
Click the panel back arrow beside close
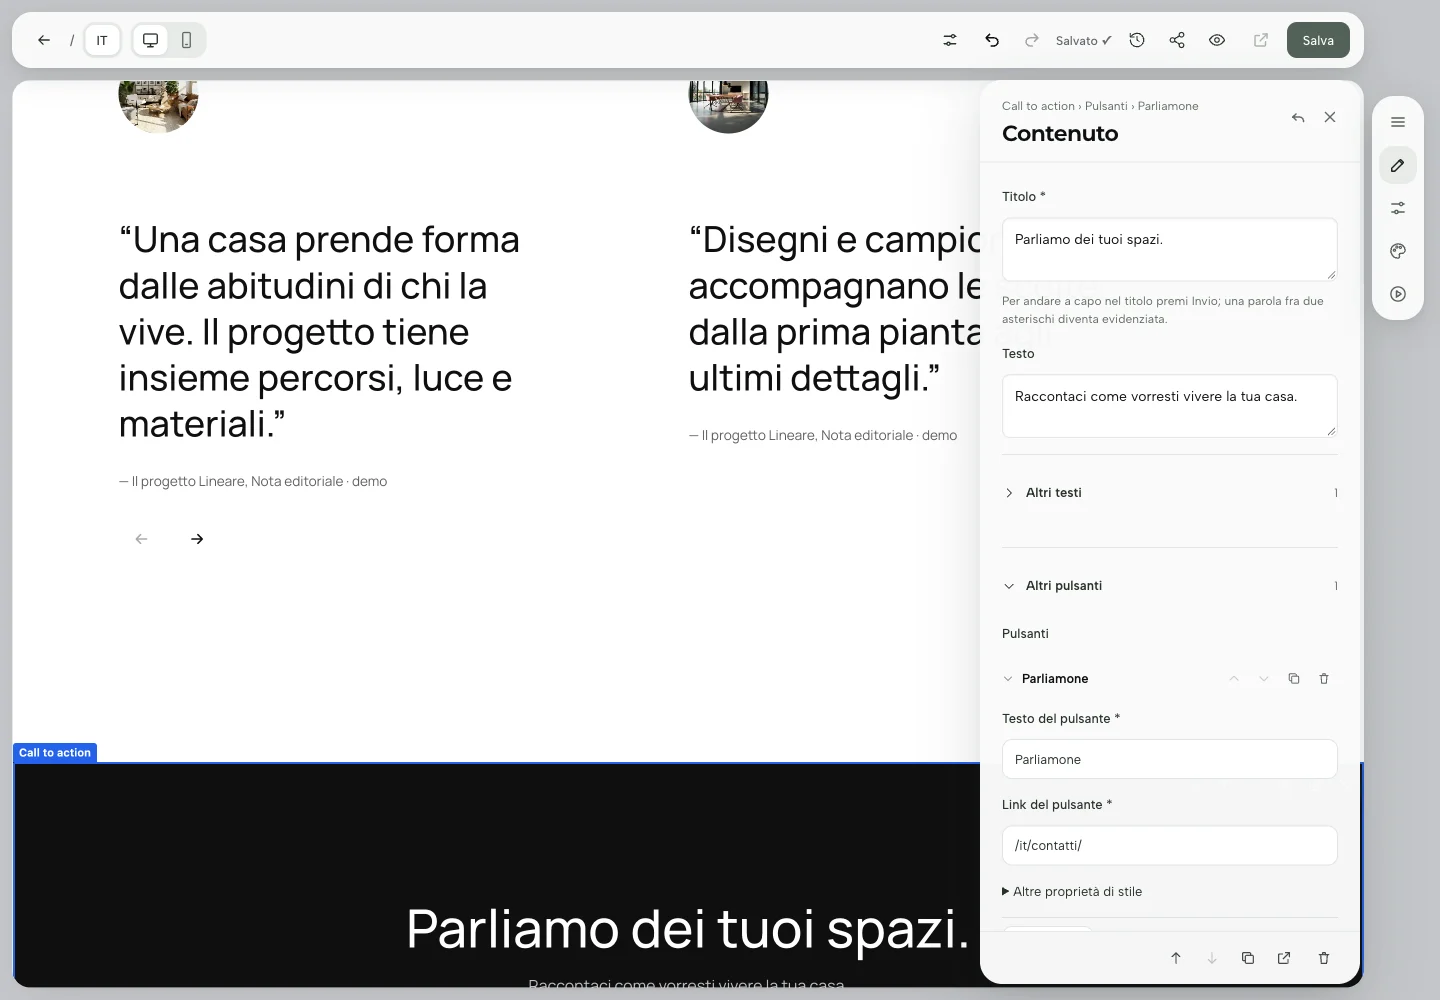click(x=1298, y=117)
